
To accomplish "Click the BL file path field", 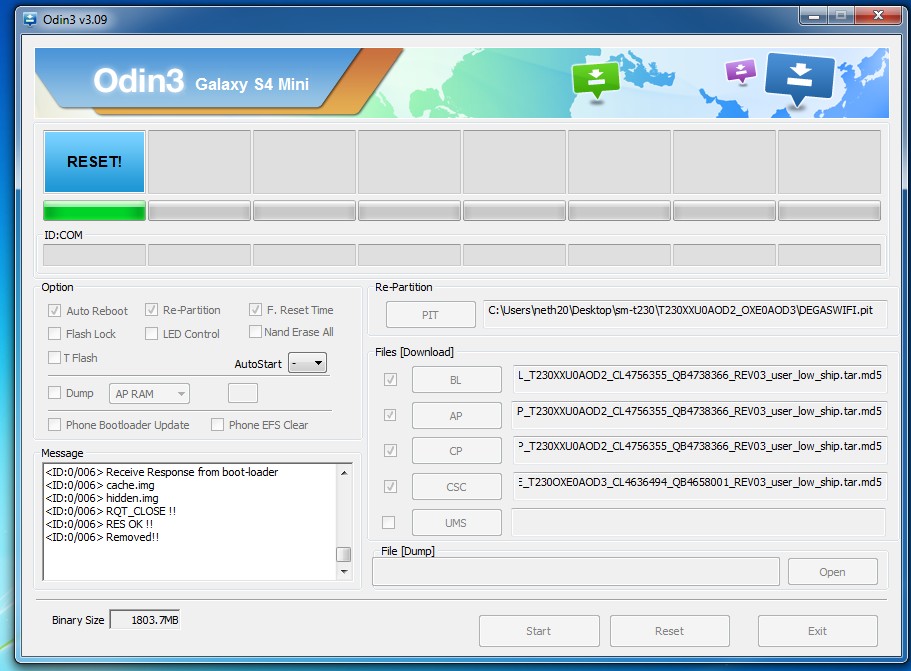I will click(700, 379).
